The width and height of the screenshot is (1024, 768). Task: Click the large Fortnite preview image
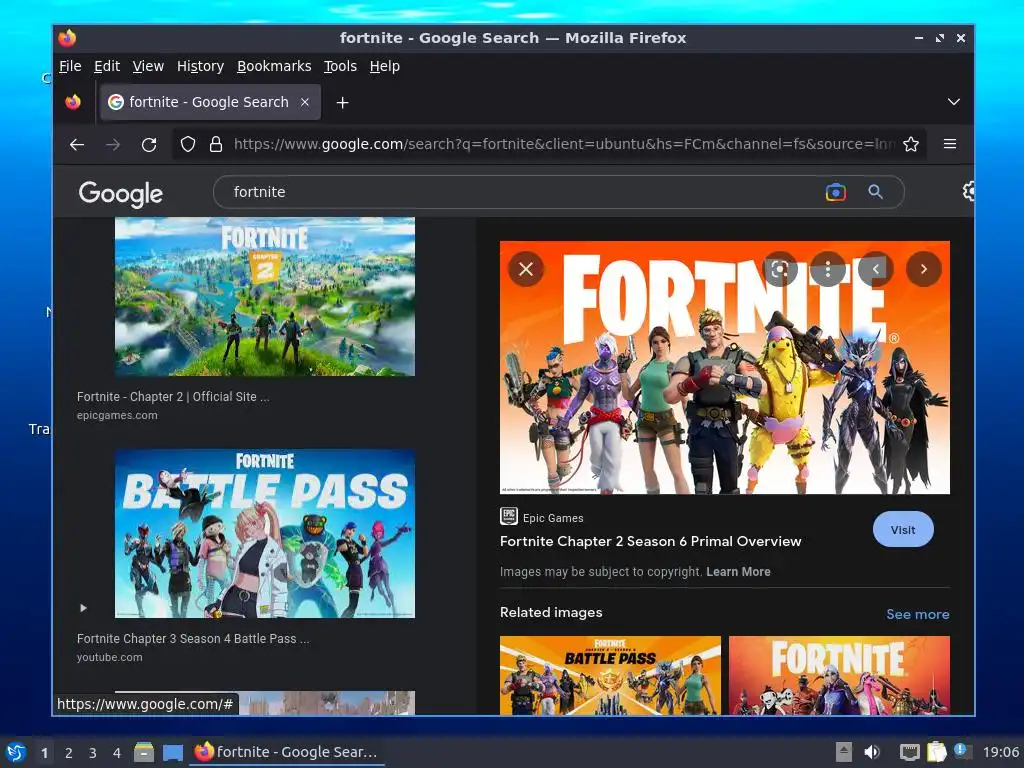tap(724, 368)
